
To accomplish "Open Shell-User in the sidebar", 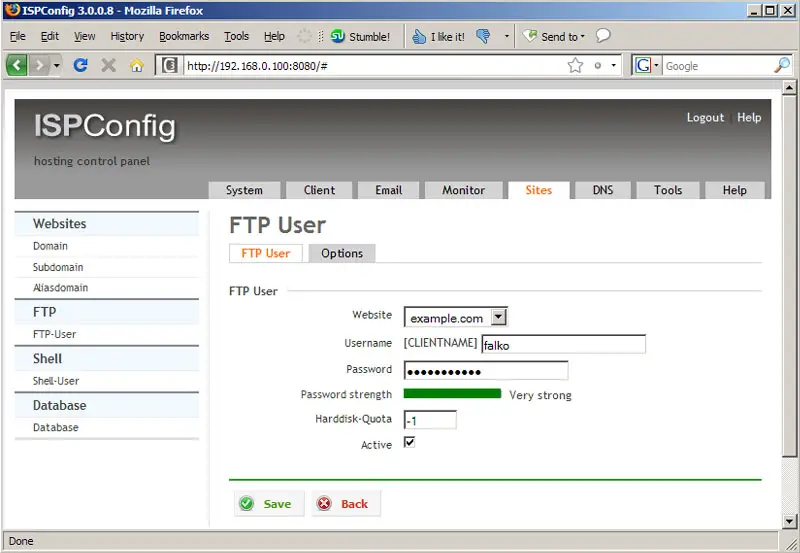I will tap(56, 381).
